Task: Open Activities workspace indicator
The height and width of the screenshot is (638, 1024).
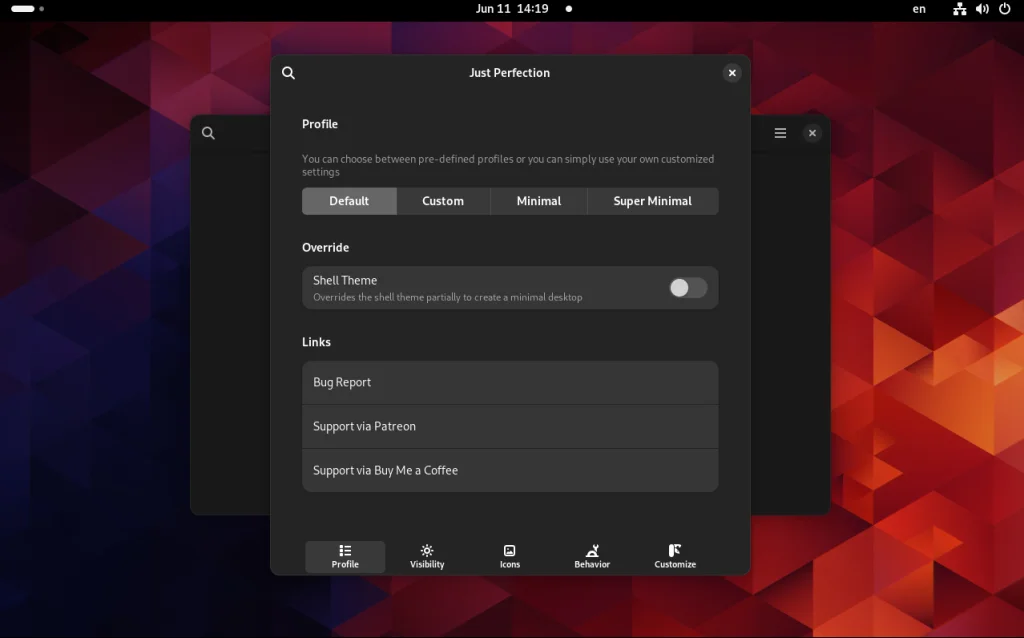Action: (27, 9)
